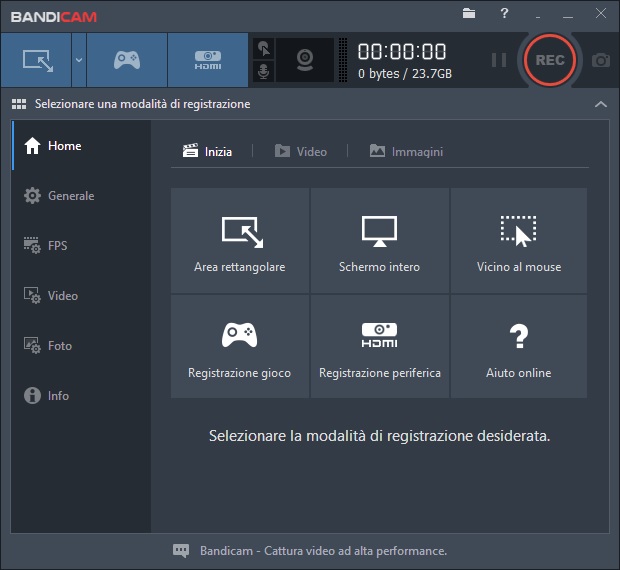
Task: Choose Schermo intero recording tile
Action: (380, 240)
